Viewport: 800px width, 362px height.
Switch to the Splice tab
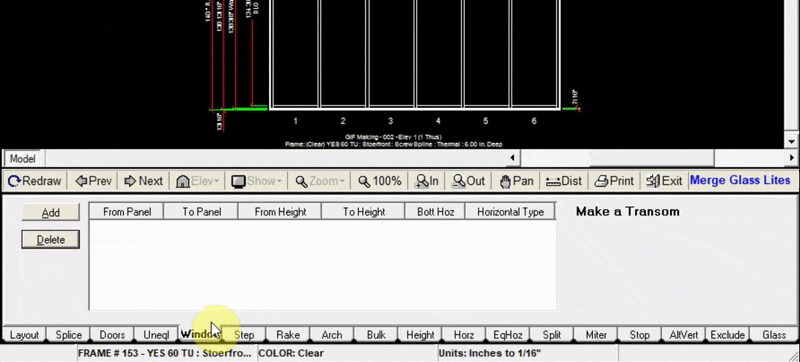click(x=68, y=335)
